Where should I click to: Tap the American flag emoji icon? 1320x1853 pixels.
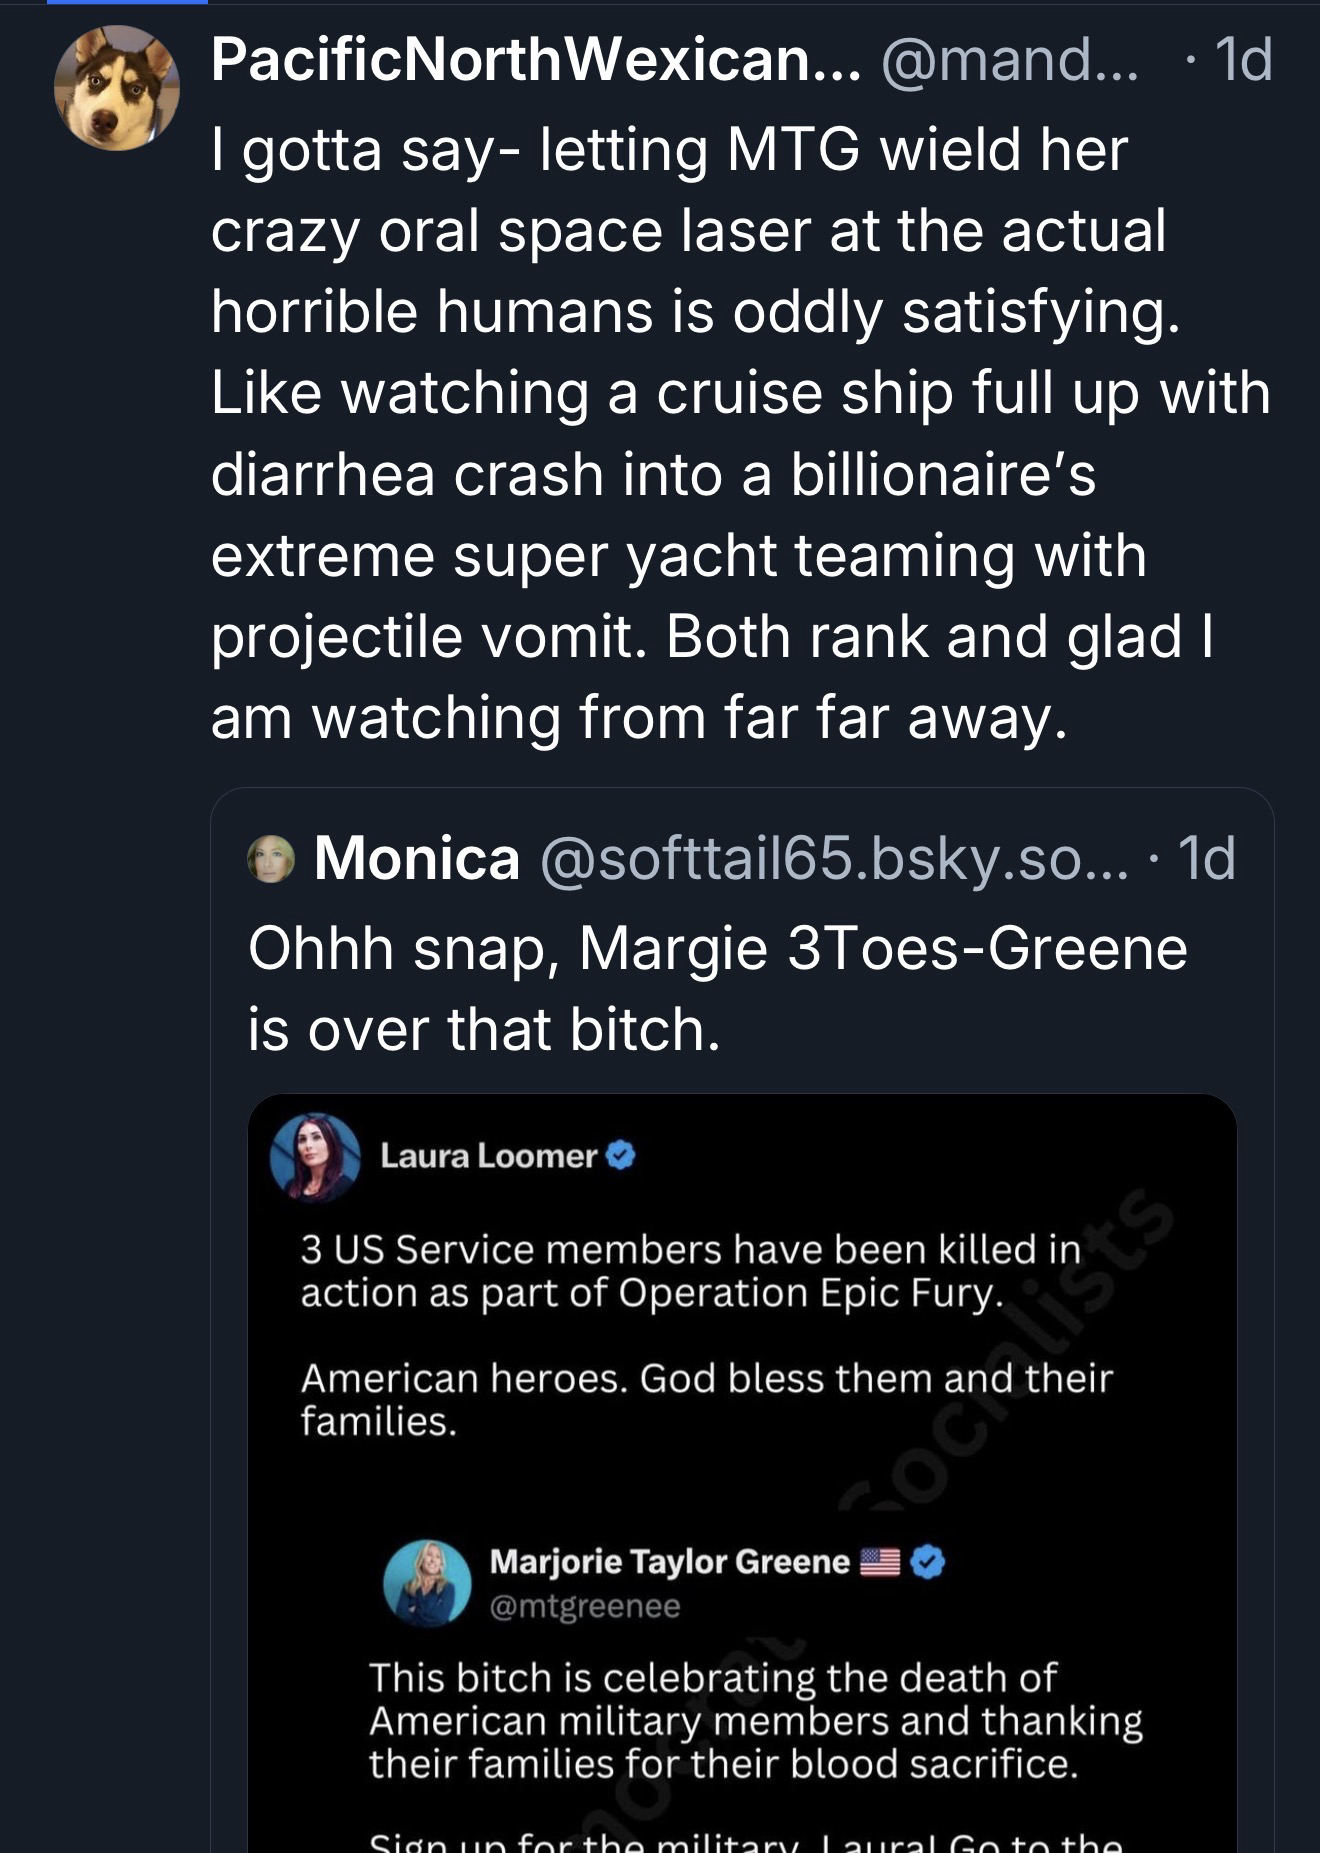point(880,1561)
